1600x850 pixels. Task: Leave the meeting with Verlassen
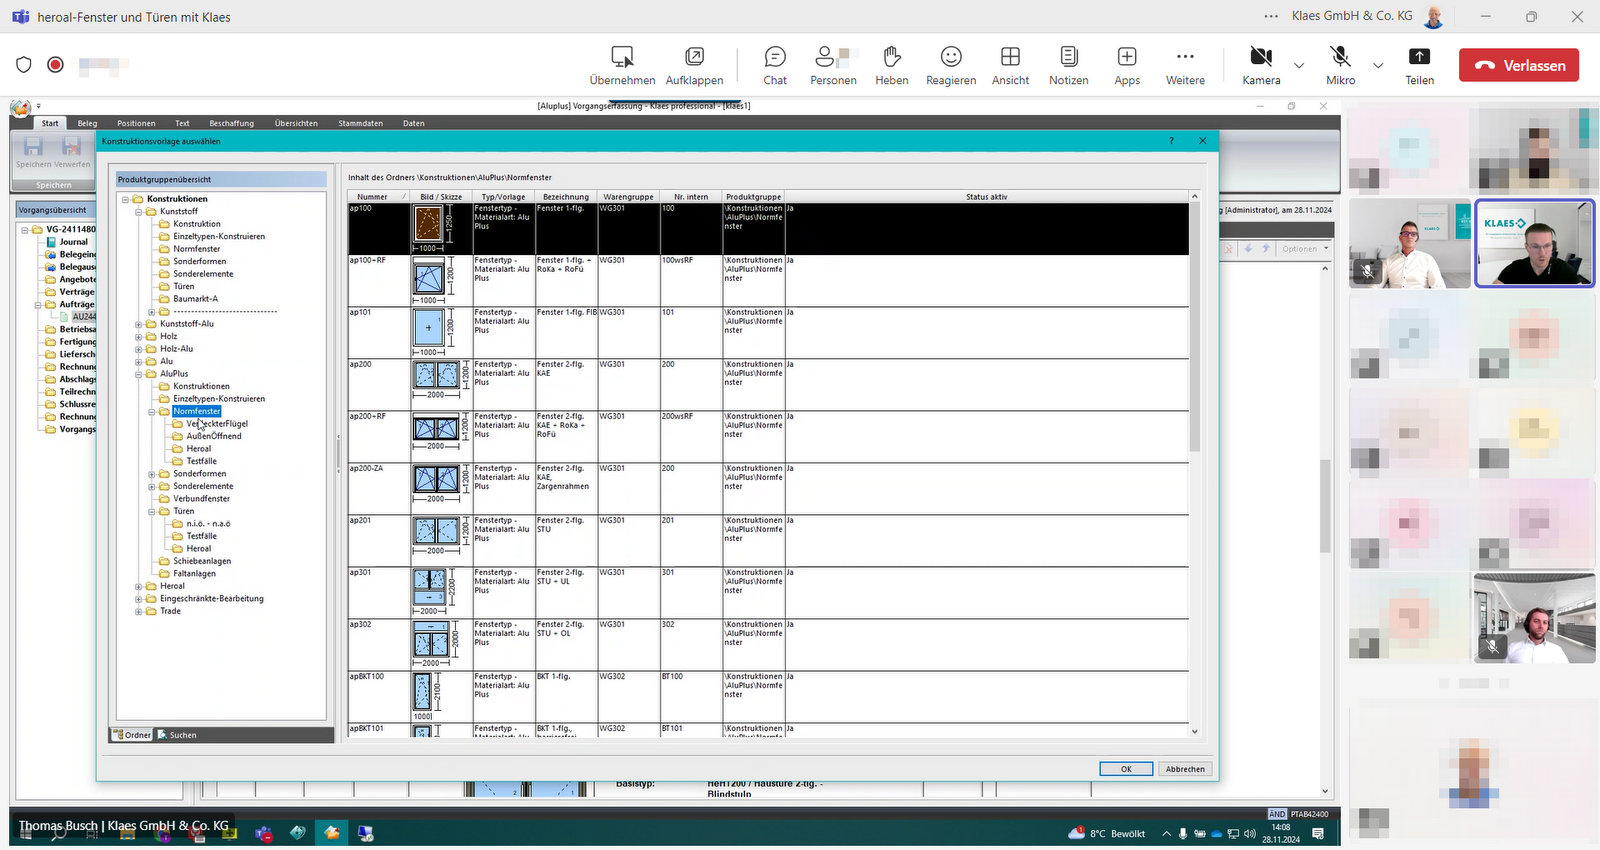coord(1519,65)
